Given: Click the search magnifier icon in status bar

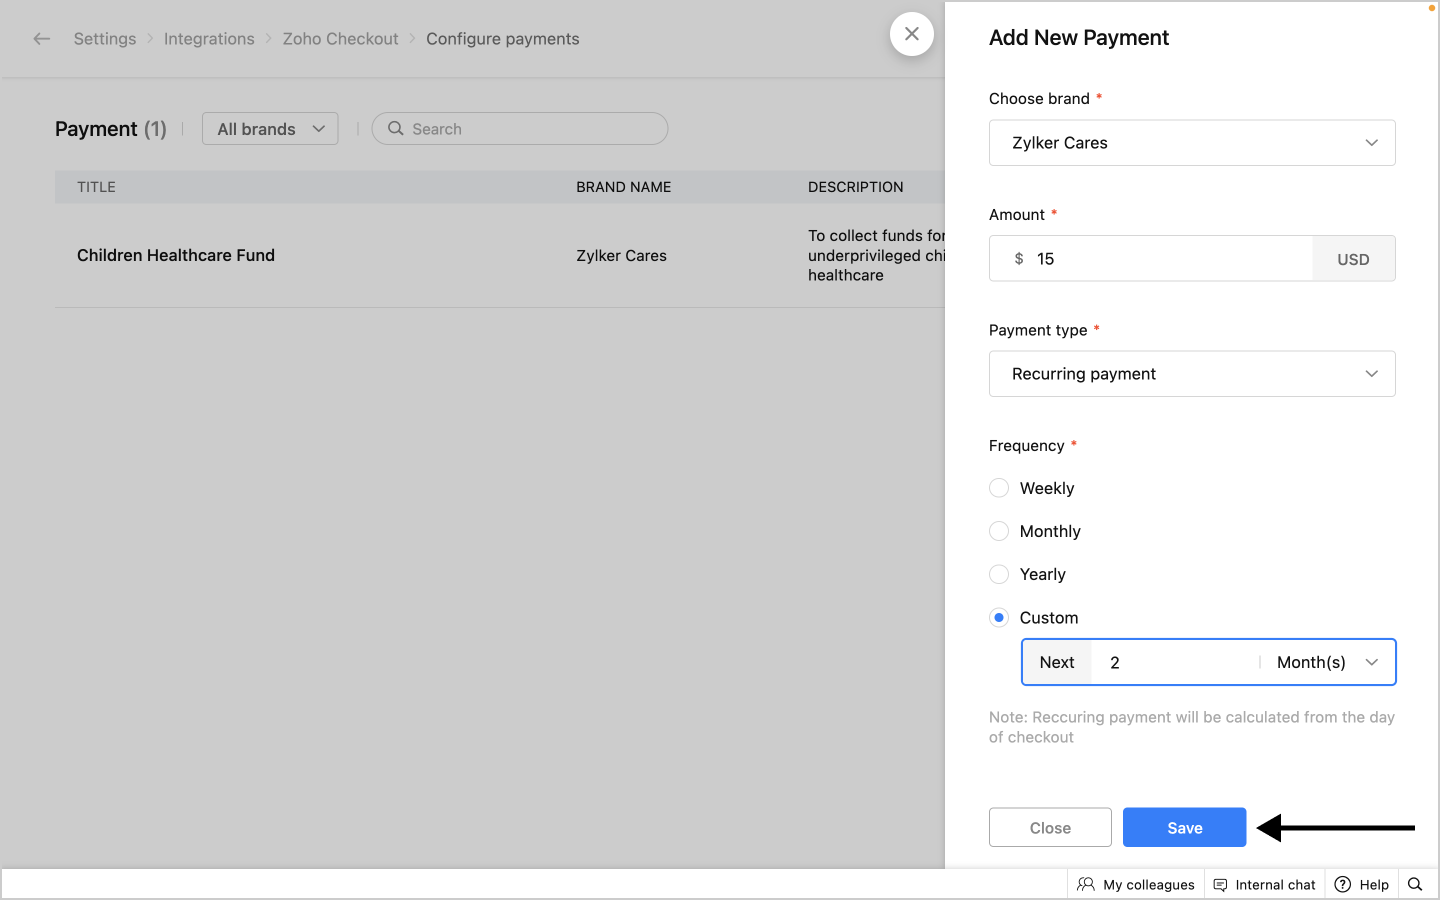Looking at the screenshot, I should click(1415, 884).
